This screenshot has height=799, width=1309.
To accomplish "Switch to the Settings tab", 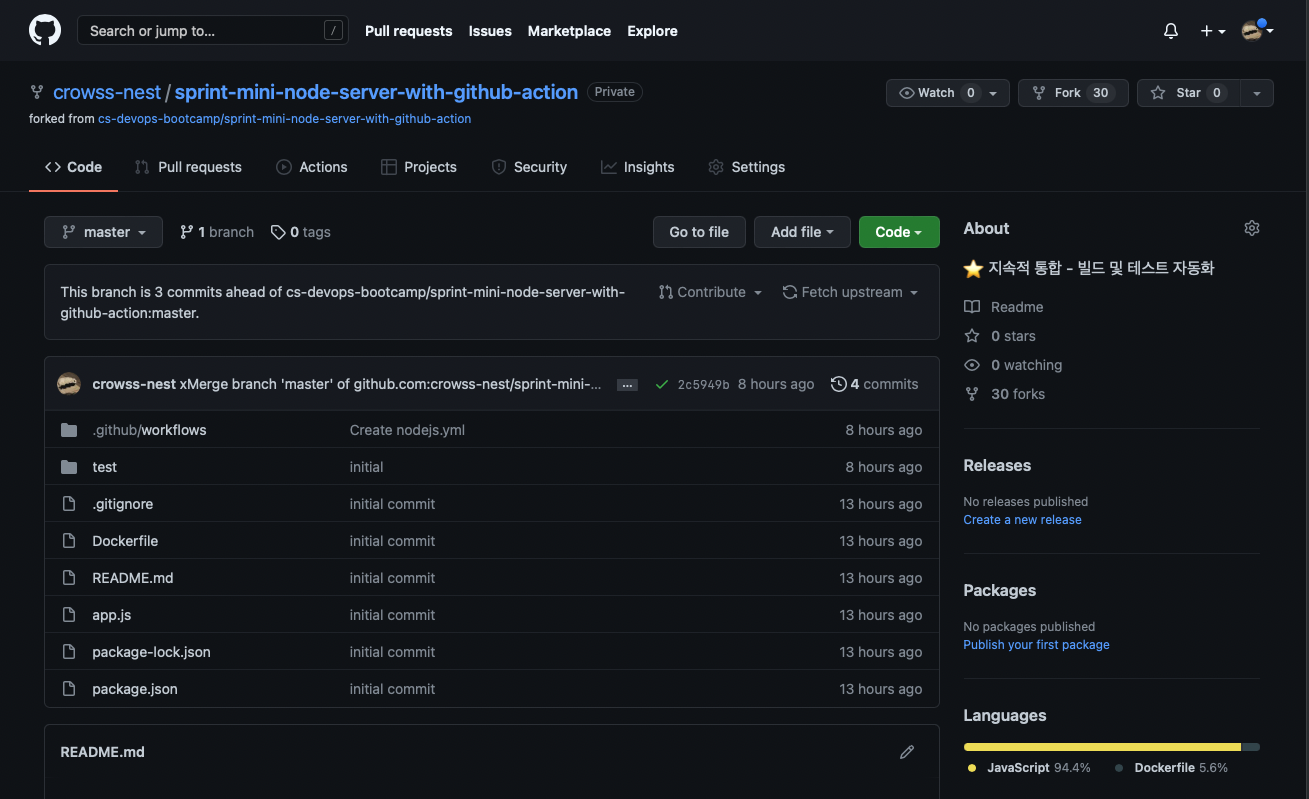I will click(746, 167).
